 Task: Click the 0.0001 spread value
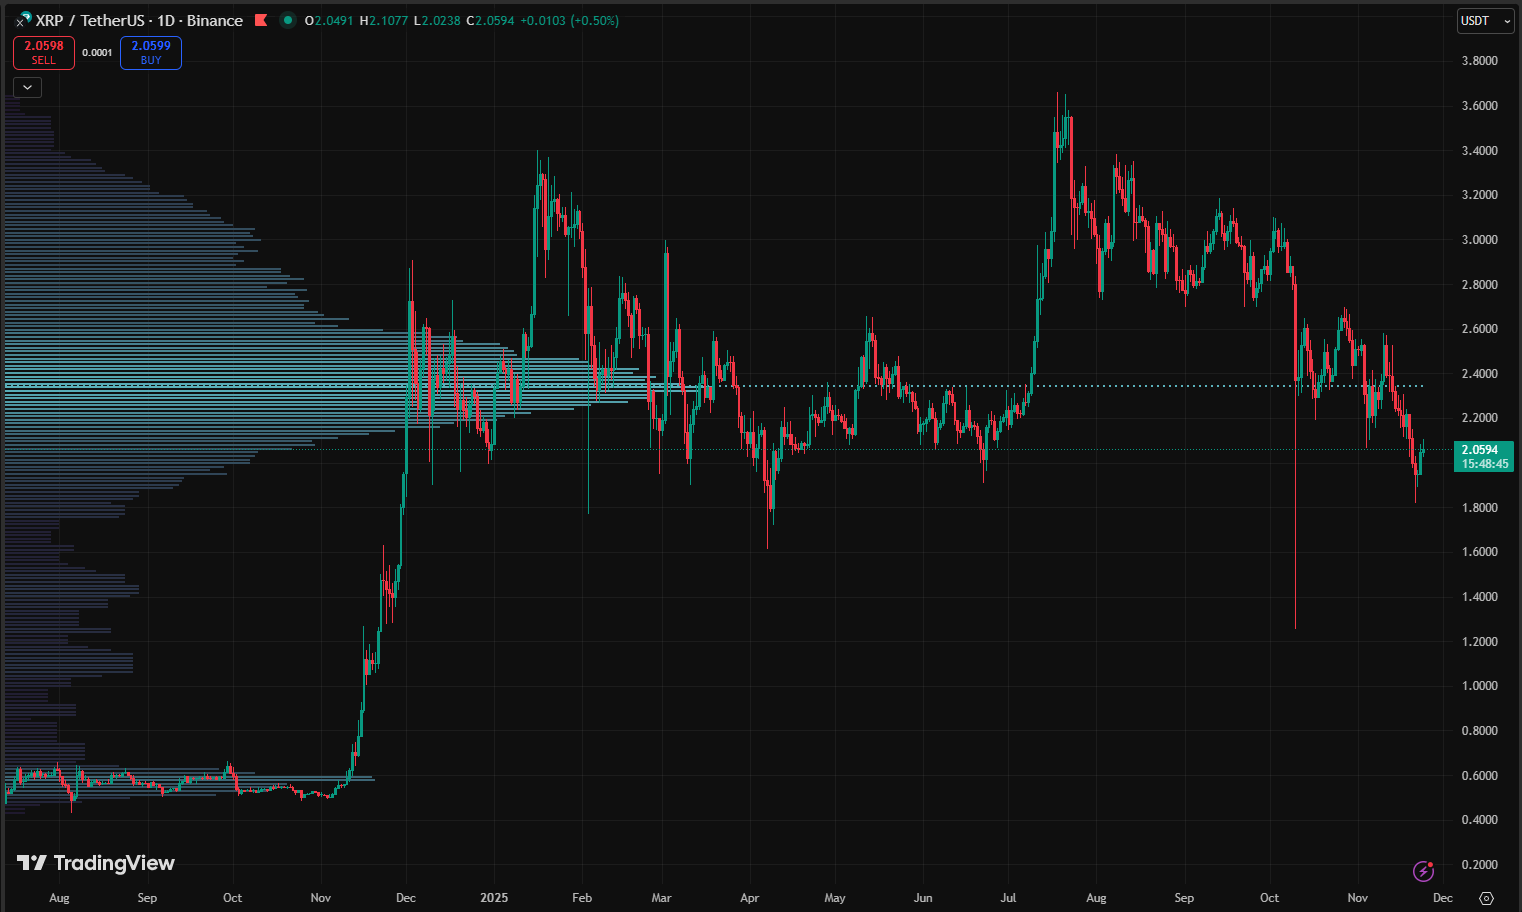[x=97, y=53]
